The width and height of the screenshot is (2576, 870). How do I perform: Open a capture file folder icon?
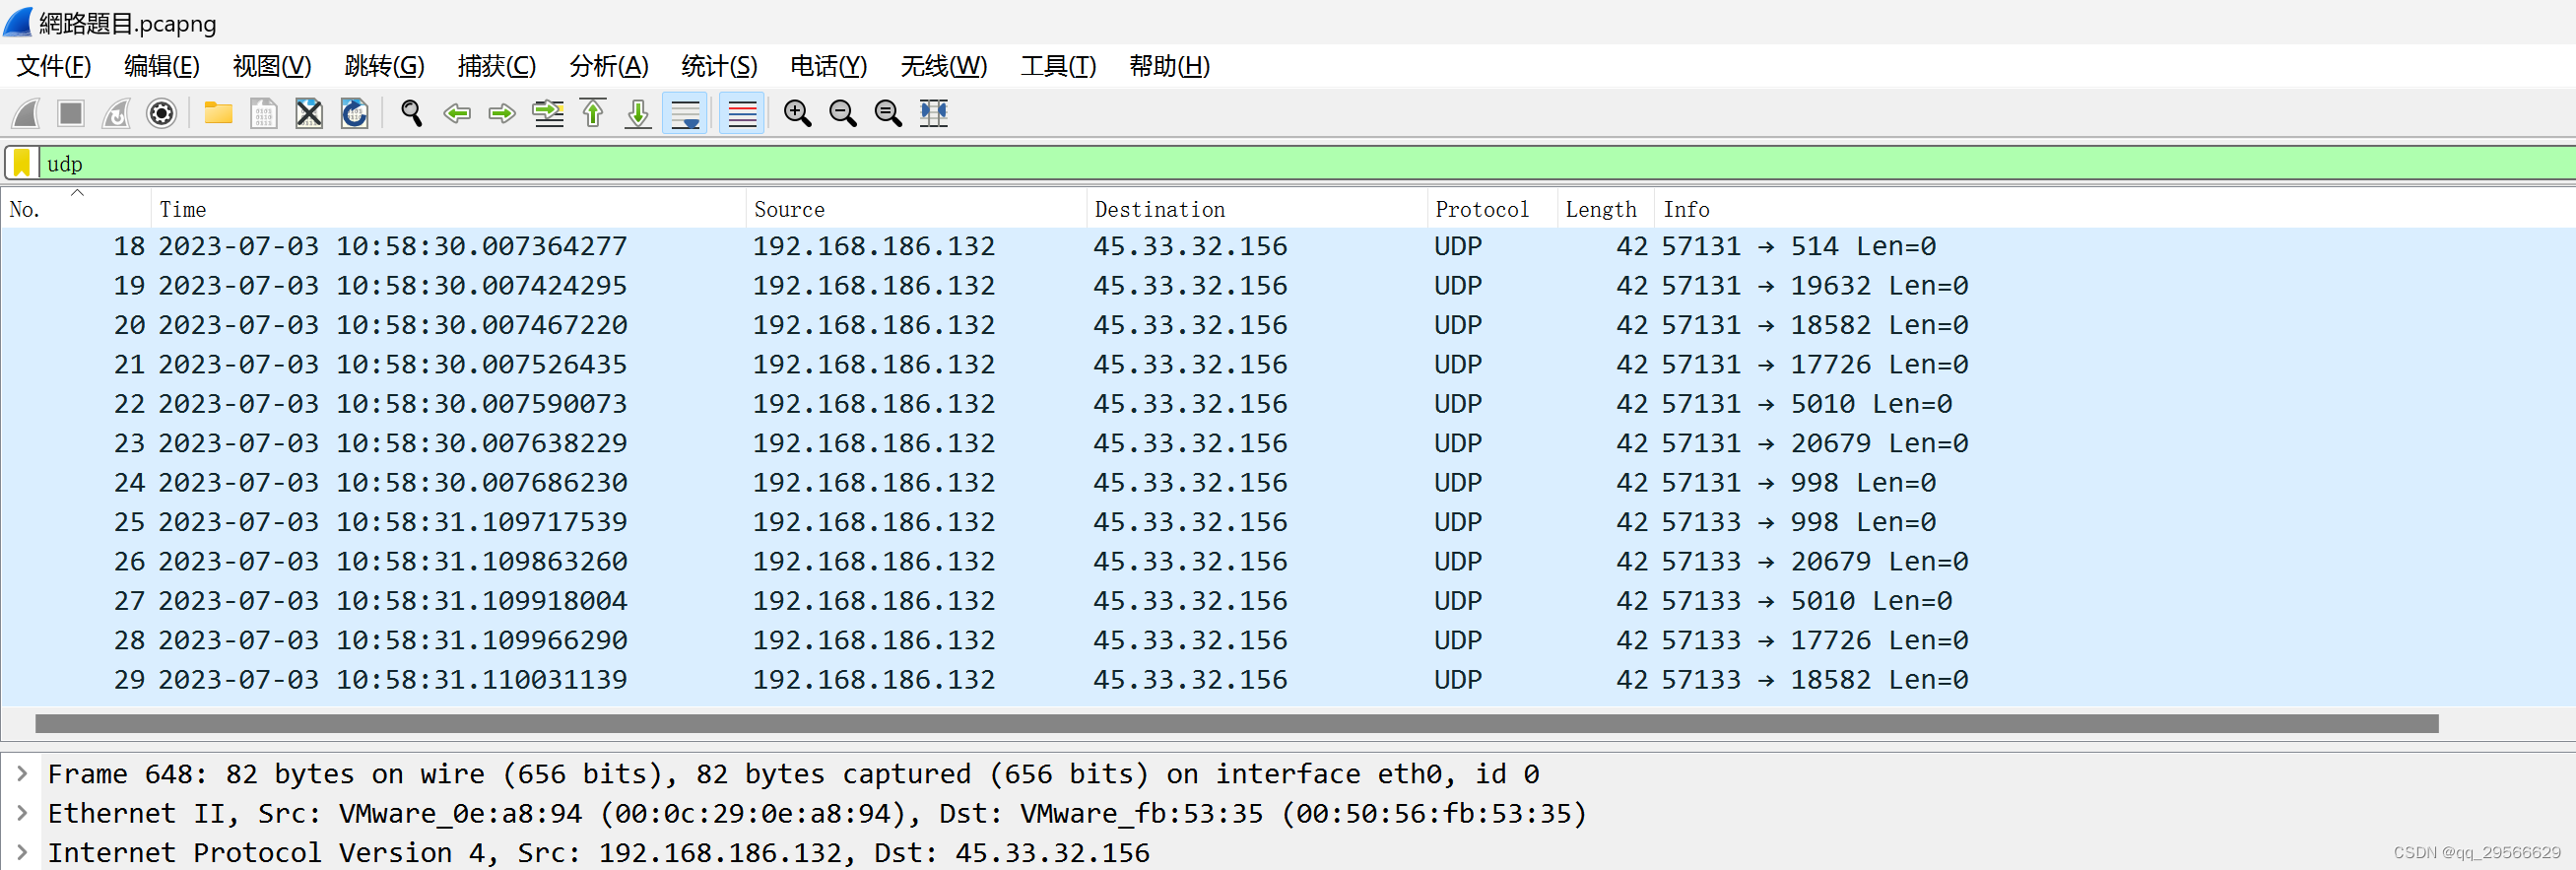[x=218, y=113]
